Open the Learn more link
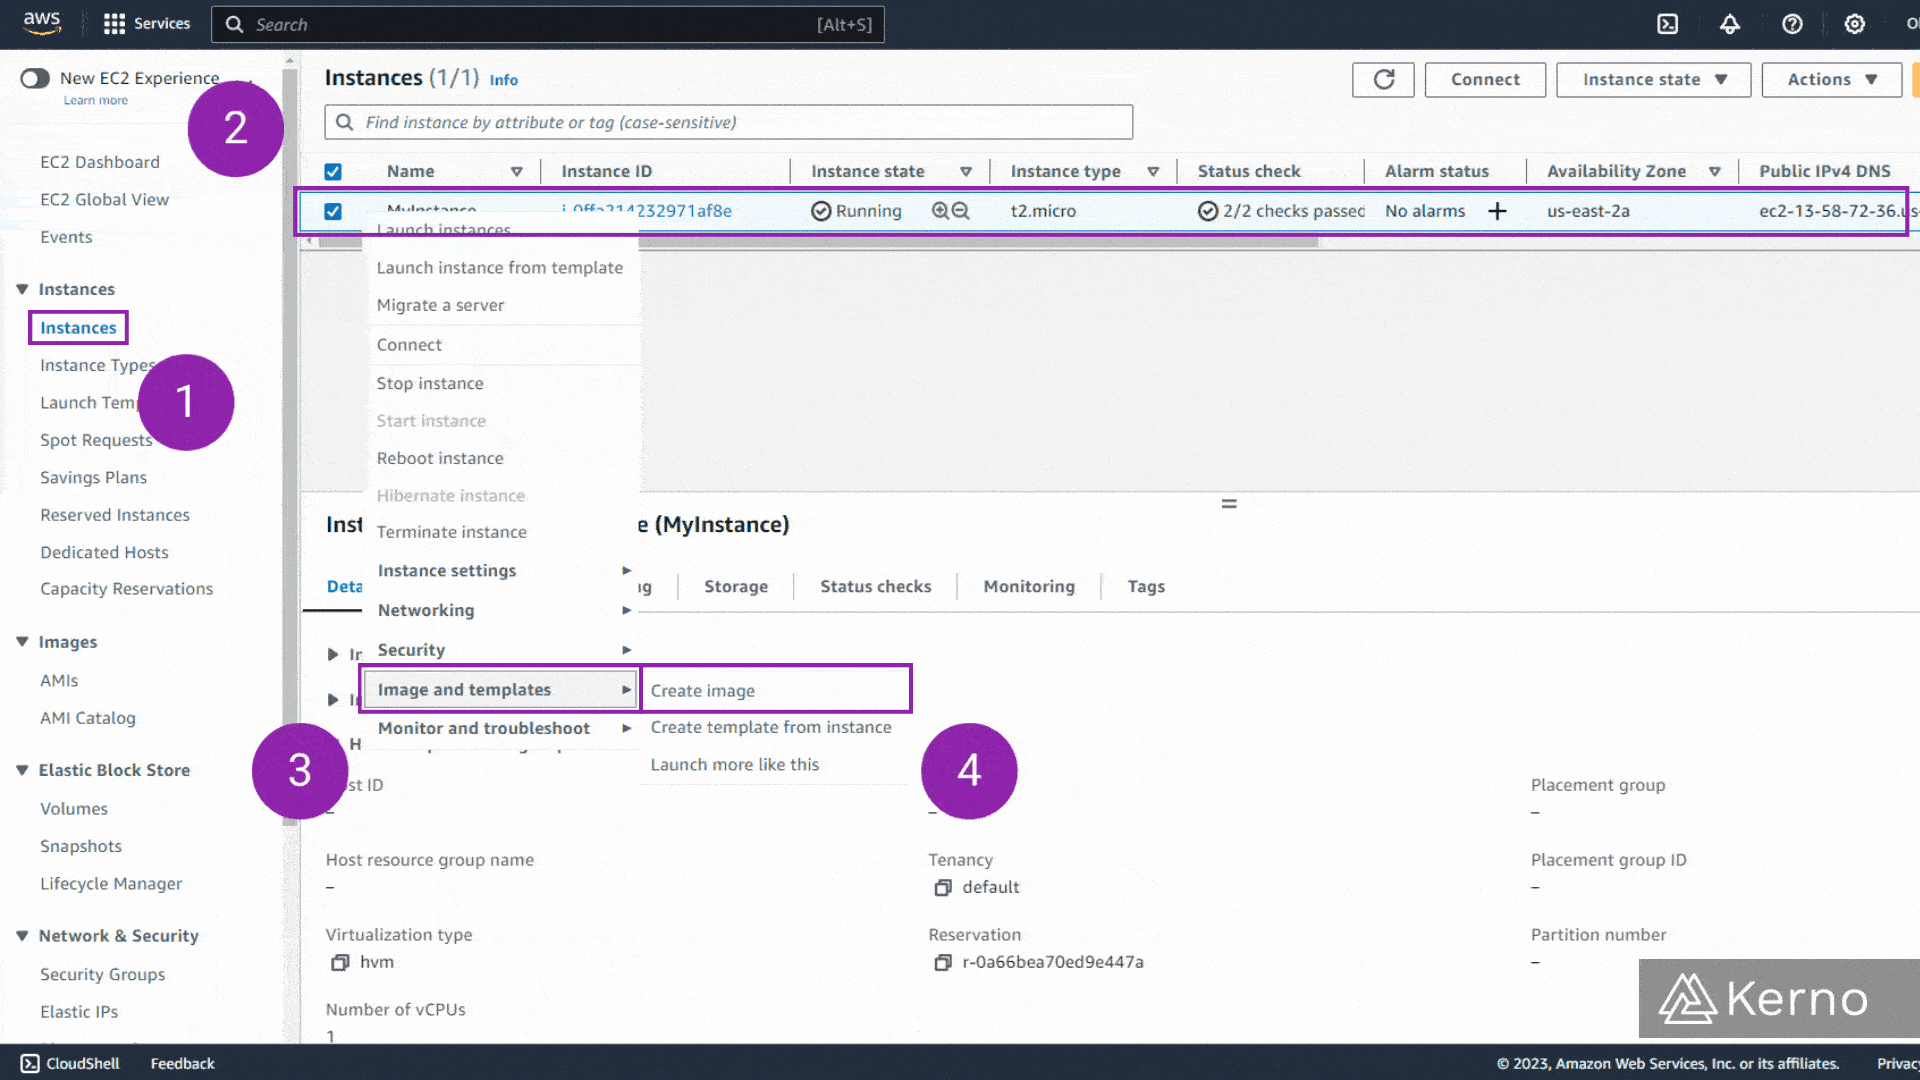This screenshot has width=1920, height=1080. coord(96,101)
